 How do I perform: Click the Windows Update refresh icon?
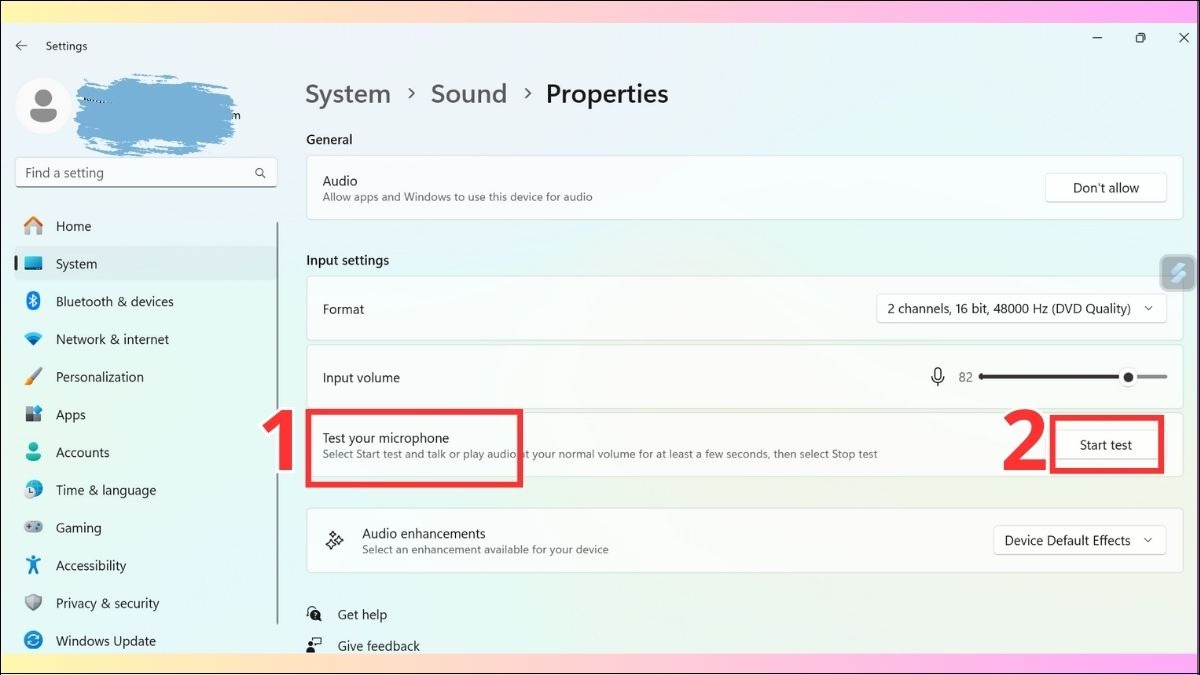click(34, 641)
